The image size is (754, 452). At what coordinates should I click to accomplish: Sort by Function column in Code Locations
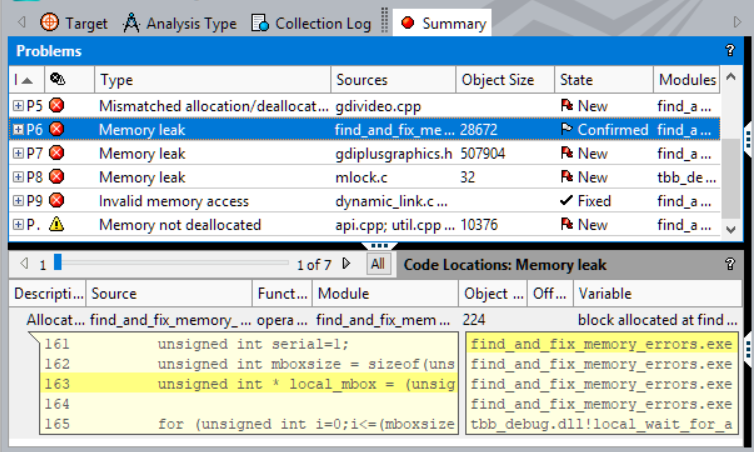(283, 293)
